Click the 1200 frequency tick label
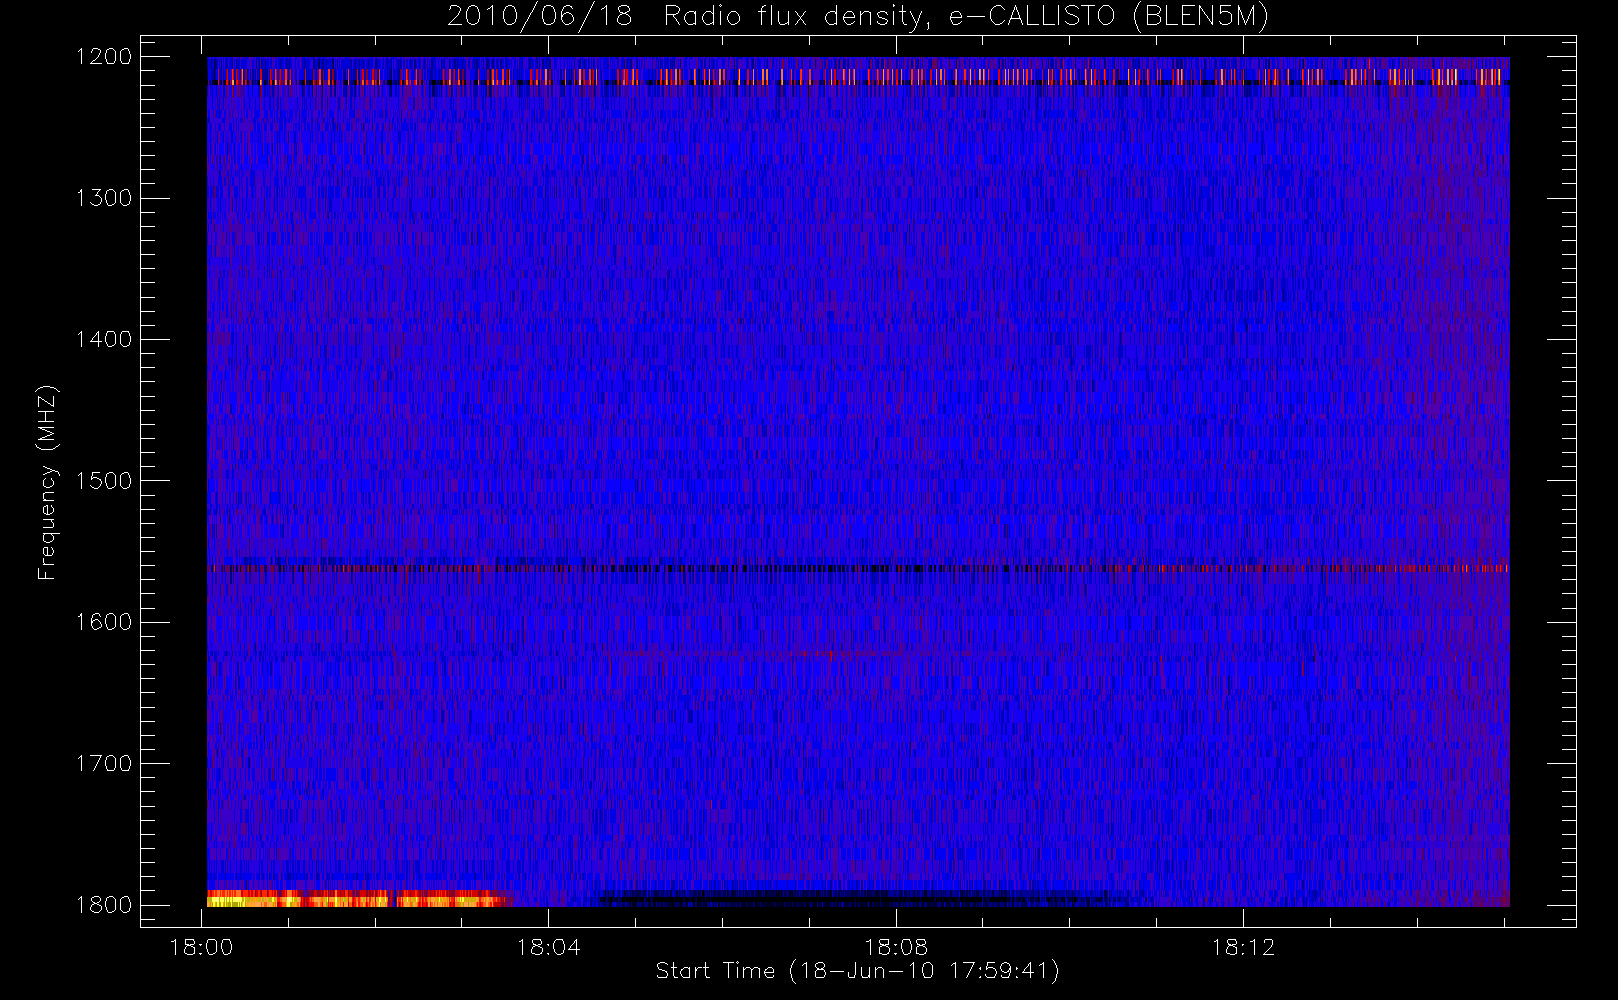Viewport: 1618px width, 1000px height. 104,57
